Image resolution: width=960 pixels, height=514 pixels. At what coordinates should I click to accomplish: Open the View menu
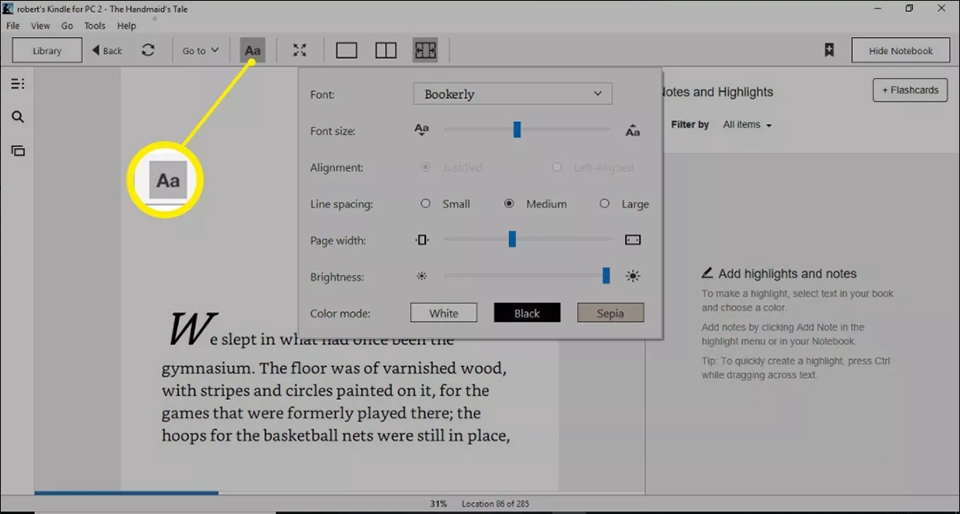(x=40, y=26)
